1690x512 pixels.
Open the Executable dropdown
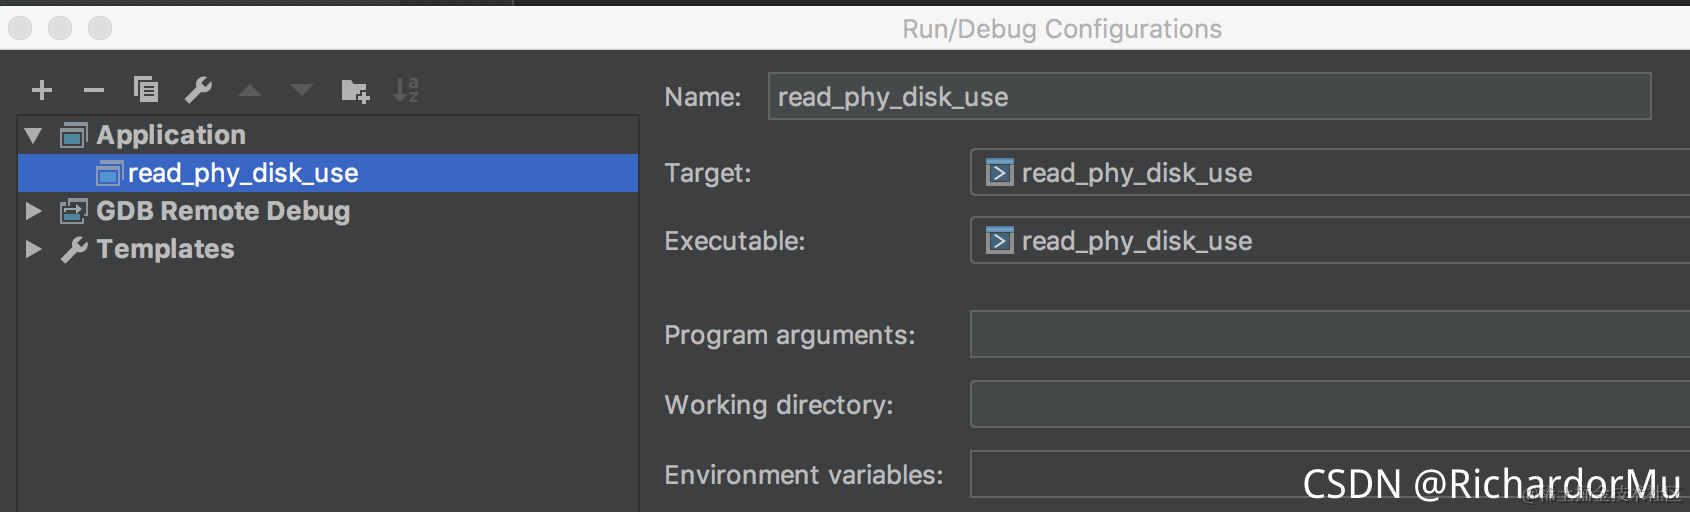pos(1328,241)
